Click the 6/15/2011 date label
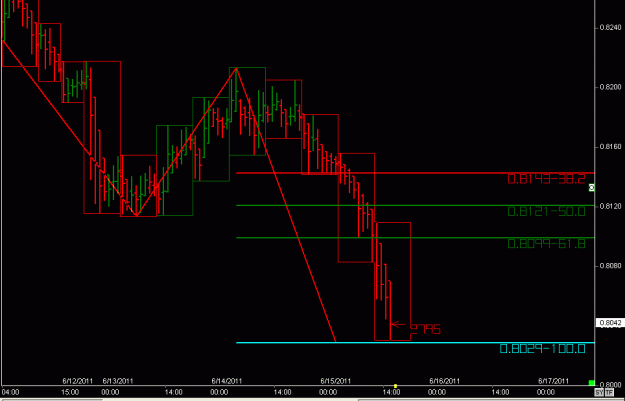Screen dimensions: 625x401 click(336, 381)
